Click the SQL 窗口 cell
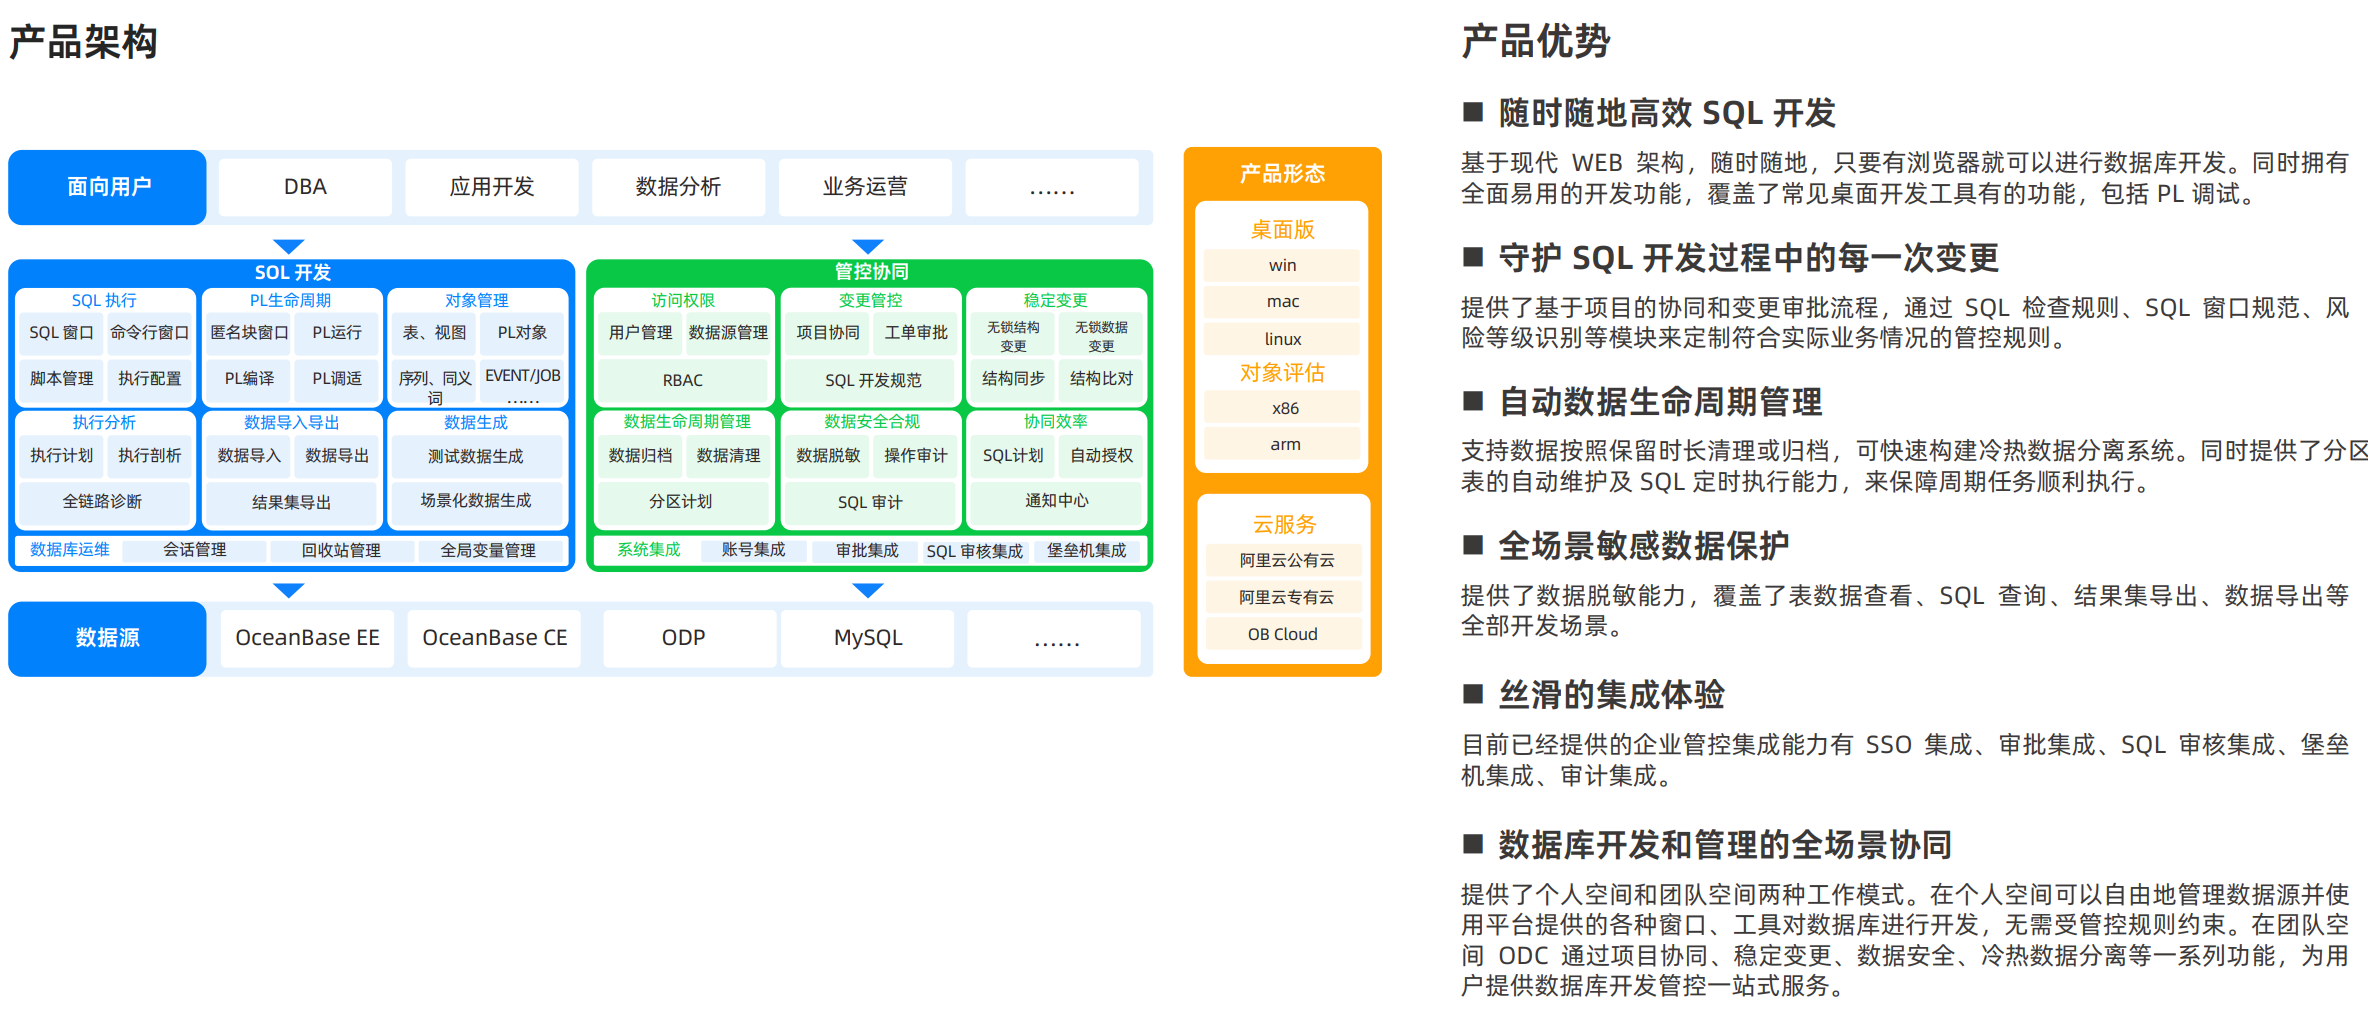 (61, 333)
